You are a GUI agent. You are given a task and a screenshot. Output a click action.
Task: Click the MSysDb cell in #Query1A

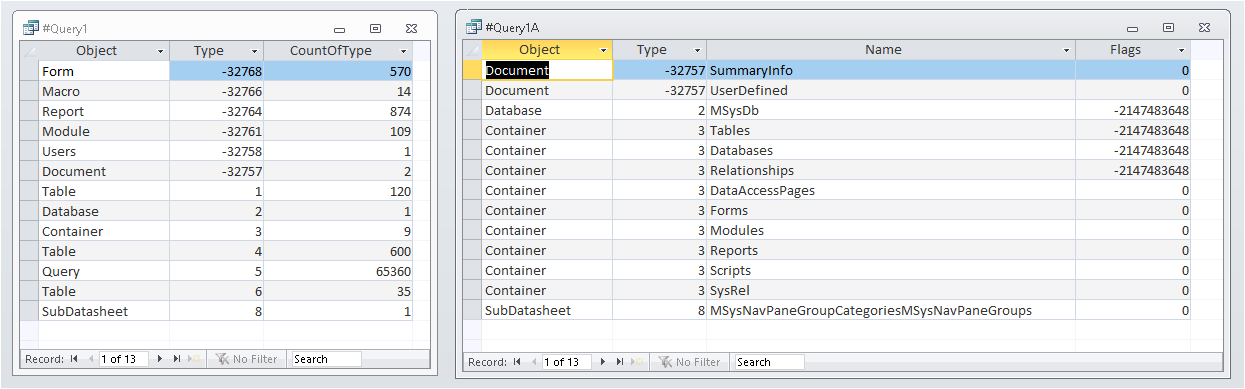click(x=891, y=110)
